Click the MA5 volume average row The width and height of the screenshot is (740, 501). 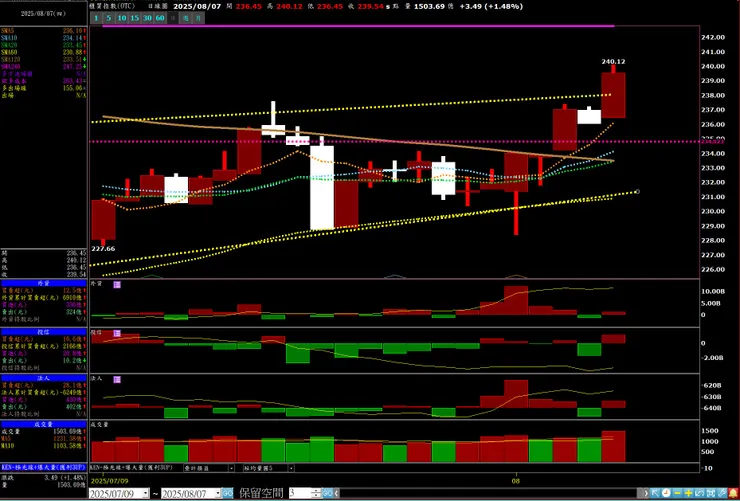[x=43, y=438]
